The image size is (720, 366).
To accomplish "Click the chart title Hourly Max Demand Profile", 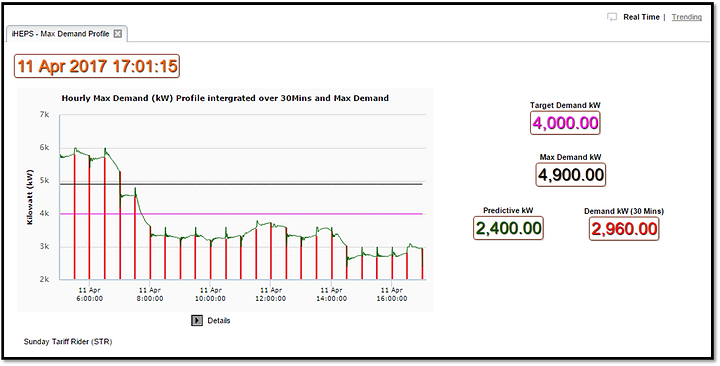I will pos(225,98).
